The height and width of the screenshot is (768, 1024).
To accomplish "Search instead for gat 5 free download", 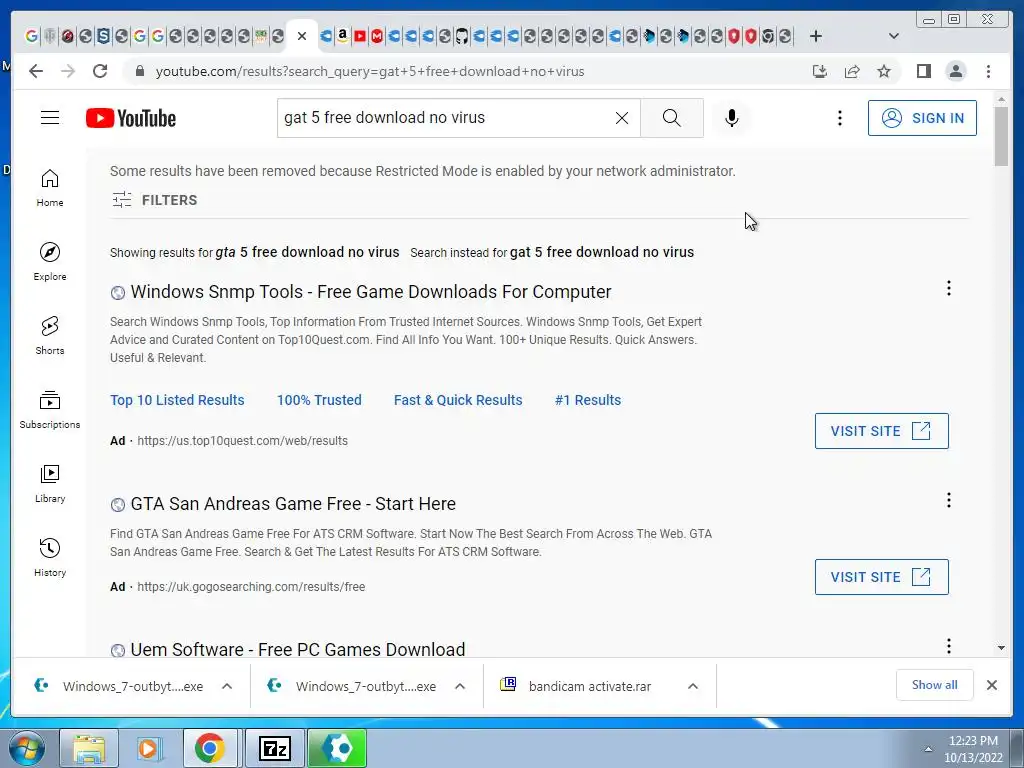I will (601, 252).
